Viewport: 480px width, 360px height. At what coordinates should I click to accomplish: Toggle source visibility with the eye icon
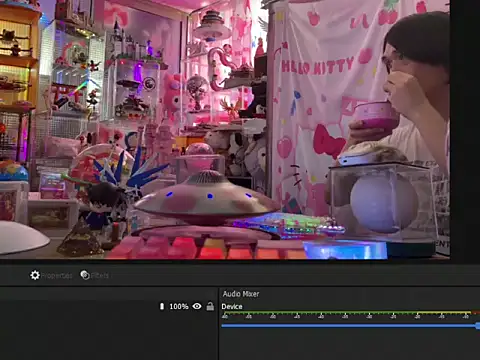(x=197, y=306)
